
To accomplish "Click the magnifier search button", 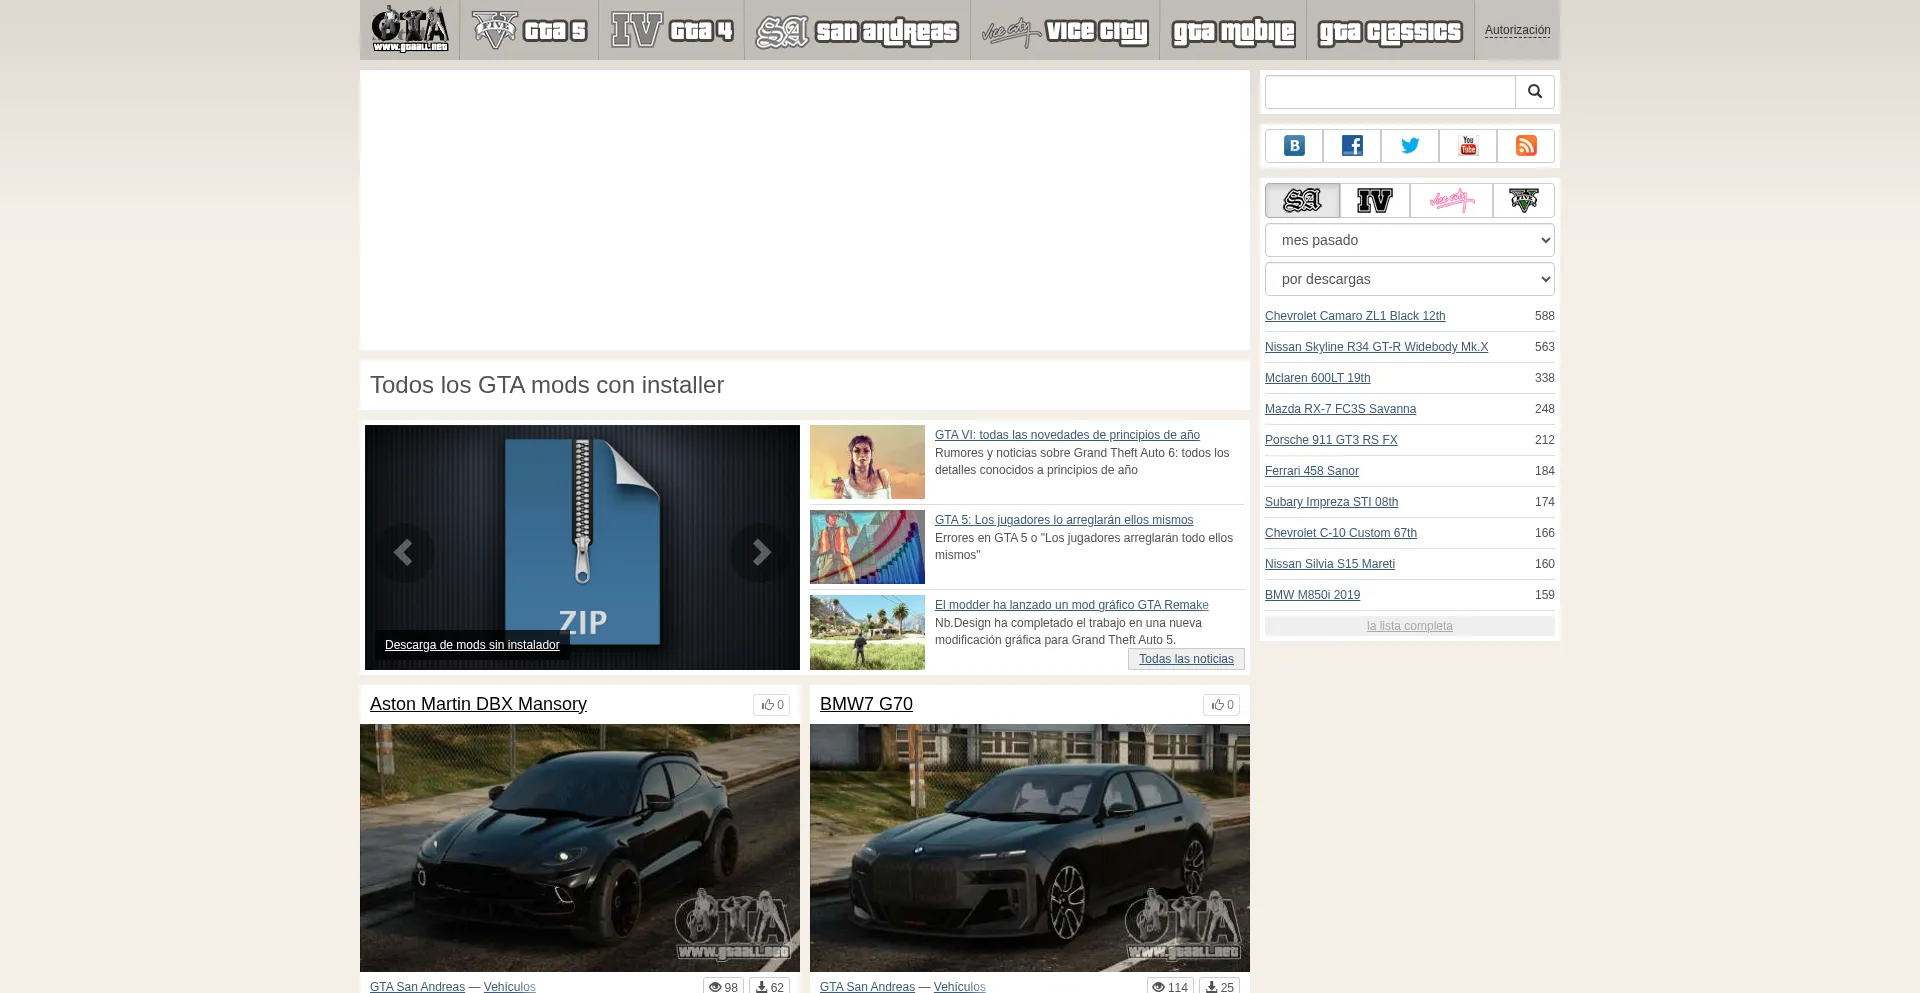I will click(x=1535, y=92).
